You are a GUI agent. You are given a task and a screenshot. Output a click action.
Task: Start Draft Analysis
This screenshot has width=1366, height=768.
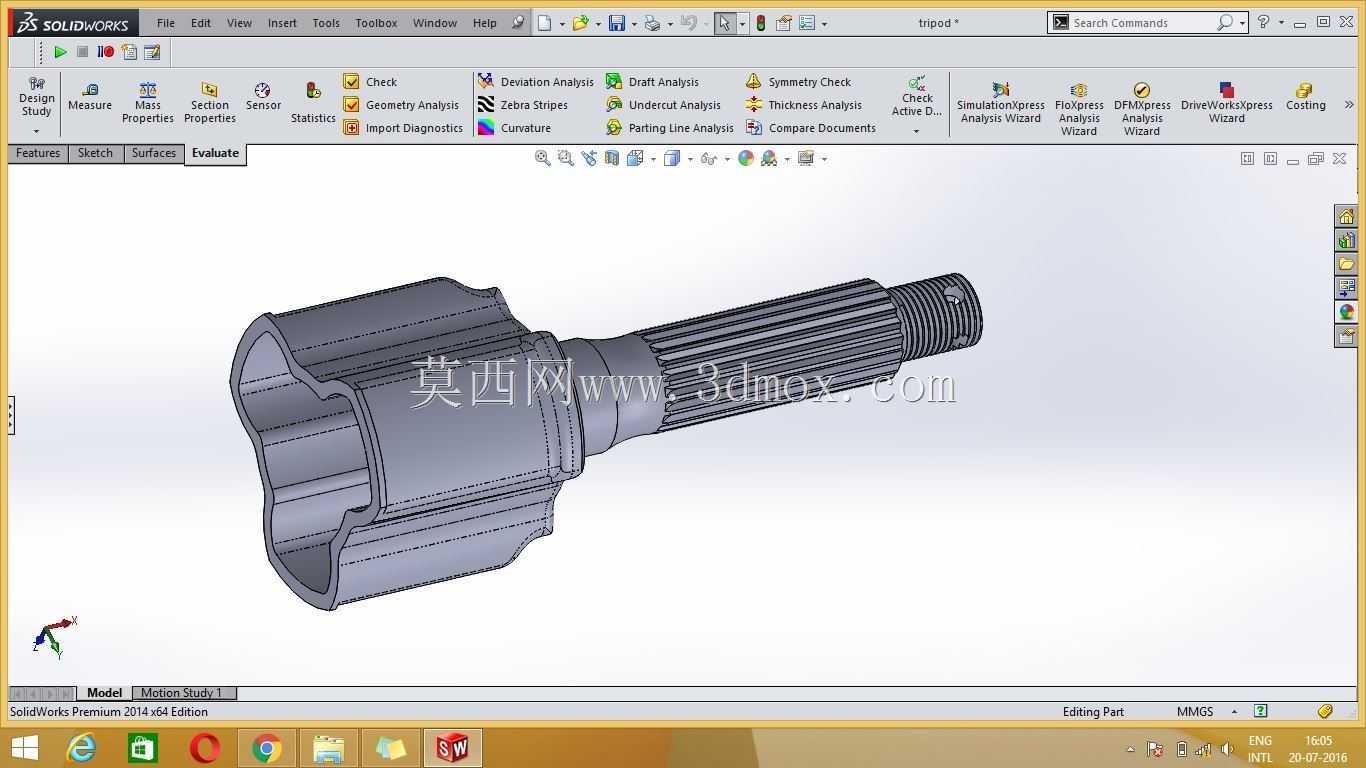pyautogui.click(x=652, y=82)
